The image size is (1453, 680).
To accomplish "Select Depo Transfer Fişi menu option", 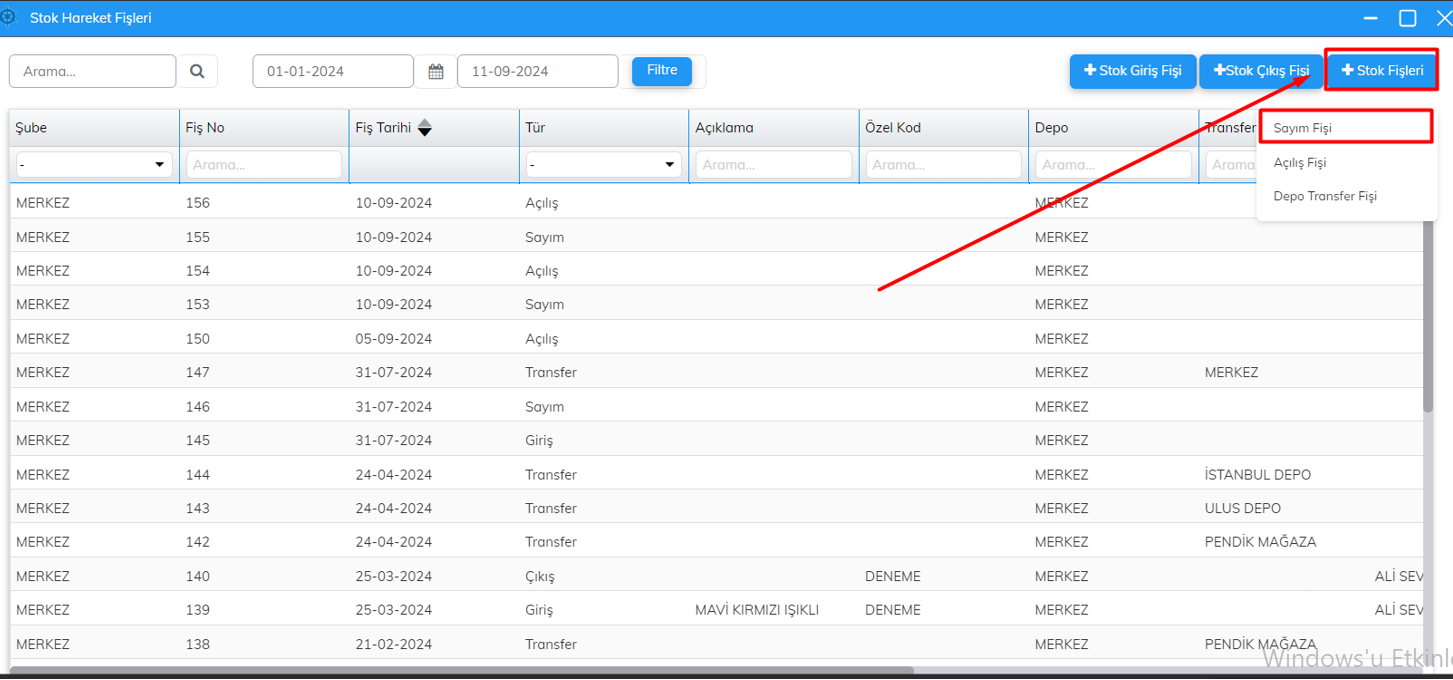I will click(1325, 196).
